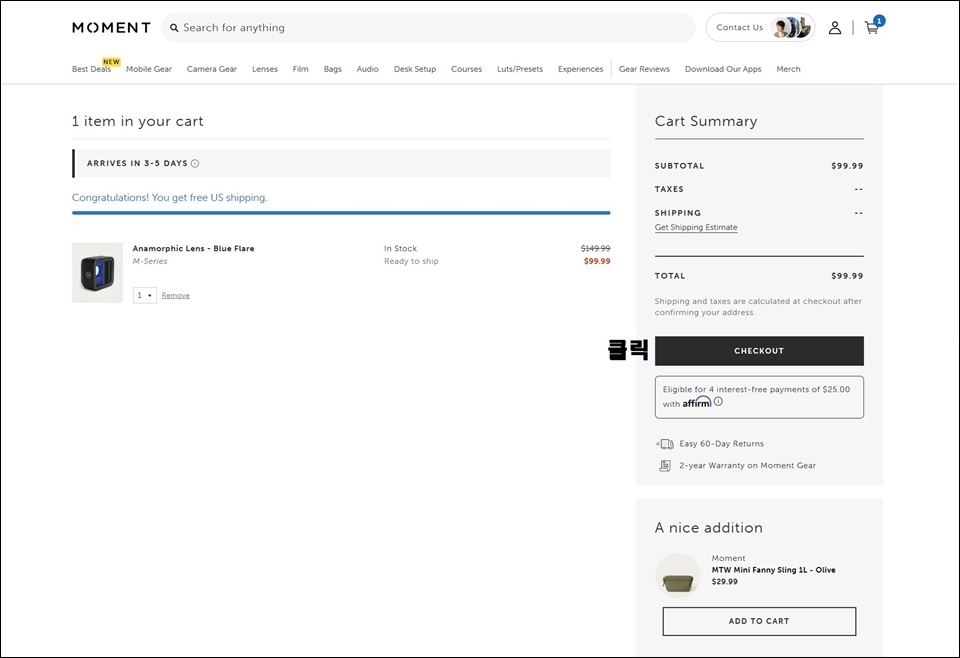Click the $29.99 Fanny Sling price
960x658 pixels.
tap(724, 581)
